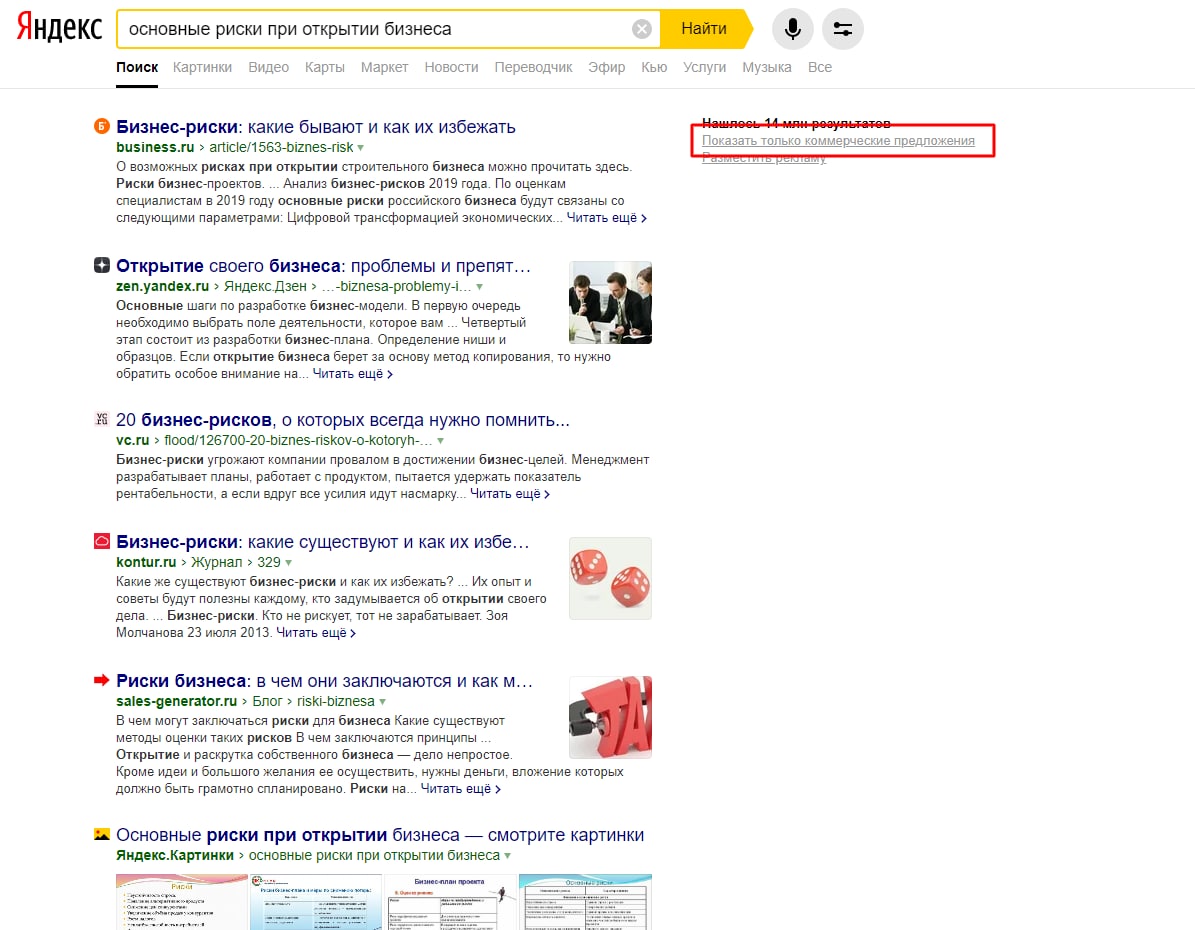Click 'Показать только коммерческие предложения' link

tap(838, 140)
